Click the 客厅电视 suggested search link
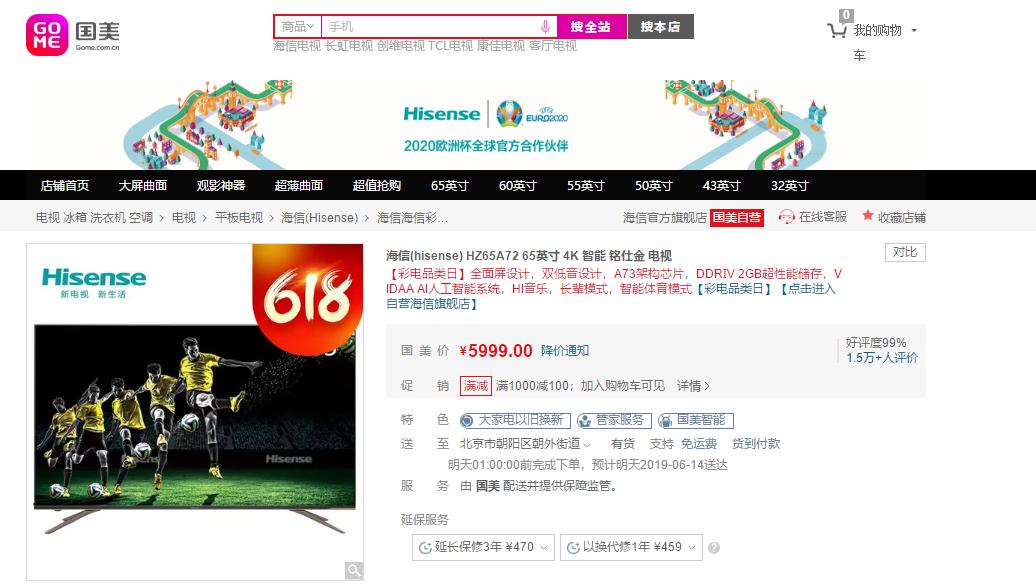The width and height of the screenshot is (1036, 588). point(553,46)
